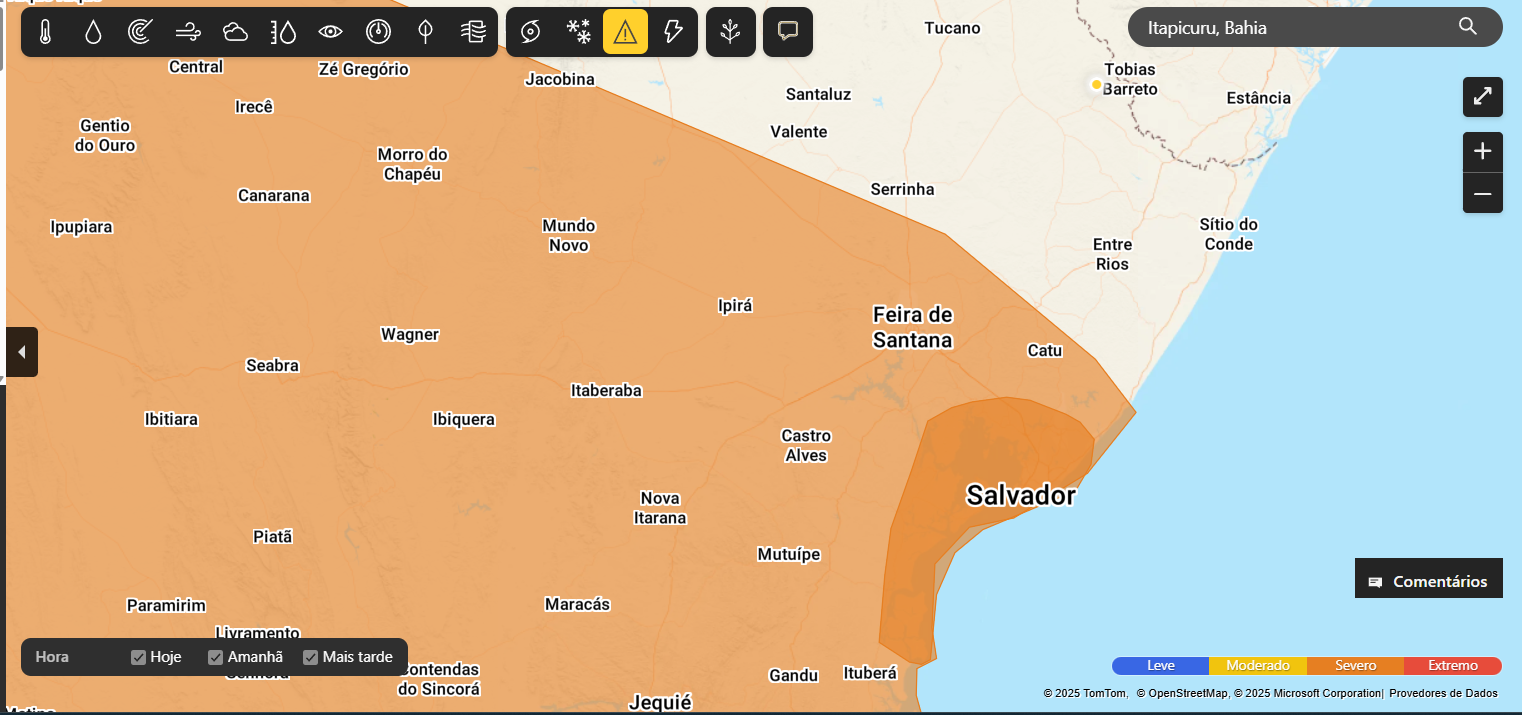Zoom in with the plus button
1522x715 pixels.
1482,152
